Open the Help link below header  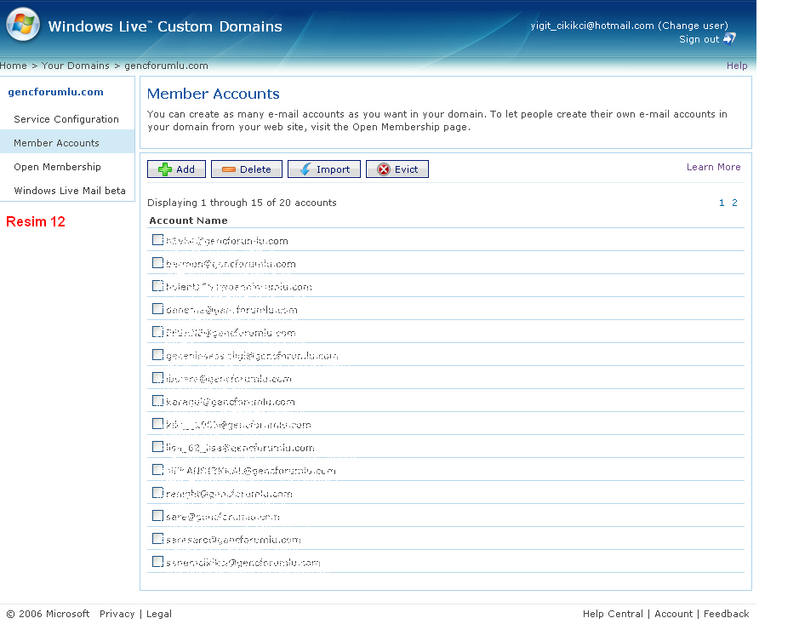point(737,66)
